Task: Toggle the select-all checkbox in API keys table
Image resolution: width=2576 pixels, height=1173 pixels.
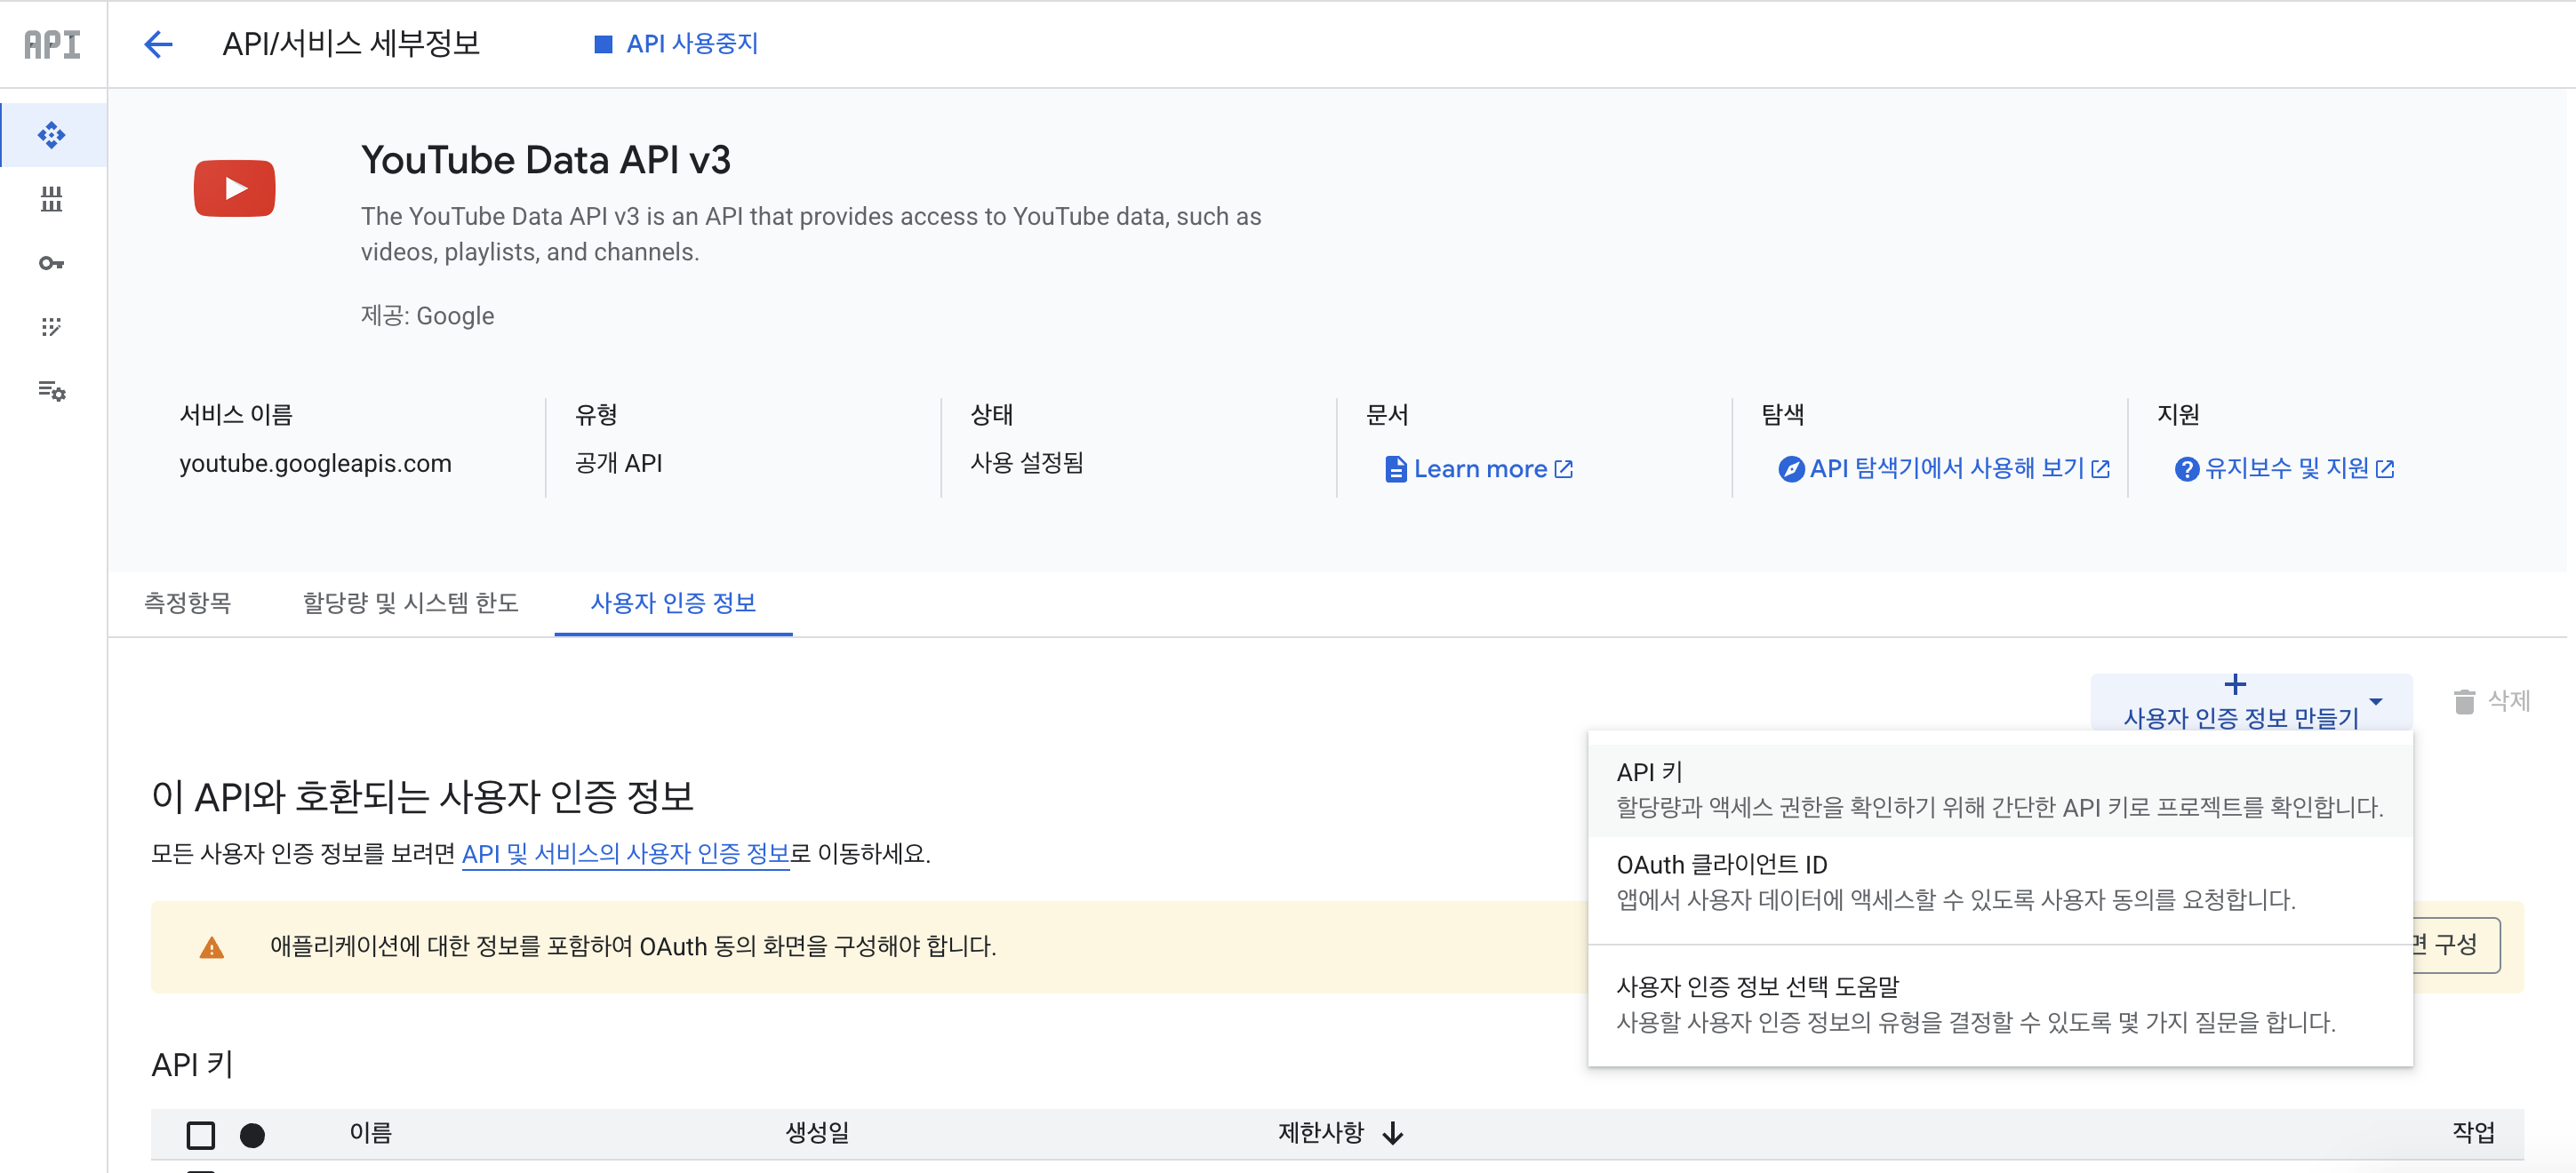Action: (201, 1135)
